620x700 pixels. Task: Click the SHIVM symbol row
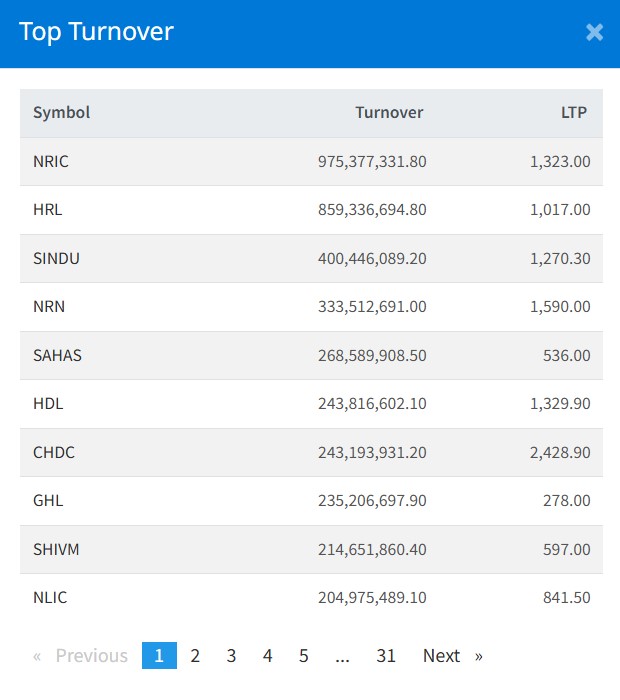pyautogui.click(x=56, y=549)
